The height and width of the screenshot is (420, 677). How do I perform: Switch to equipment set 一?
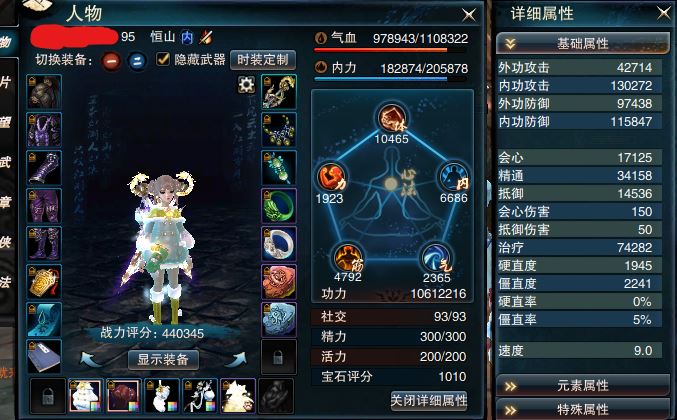(x=111, y=61)
